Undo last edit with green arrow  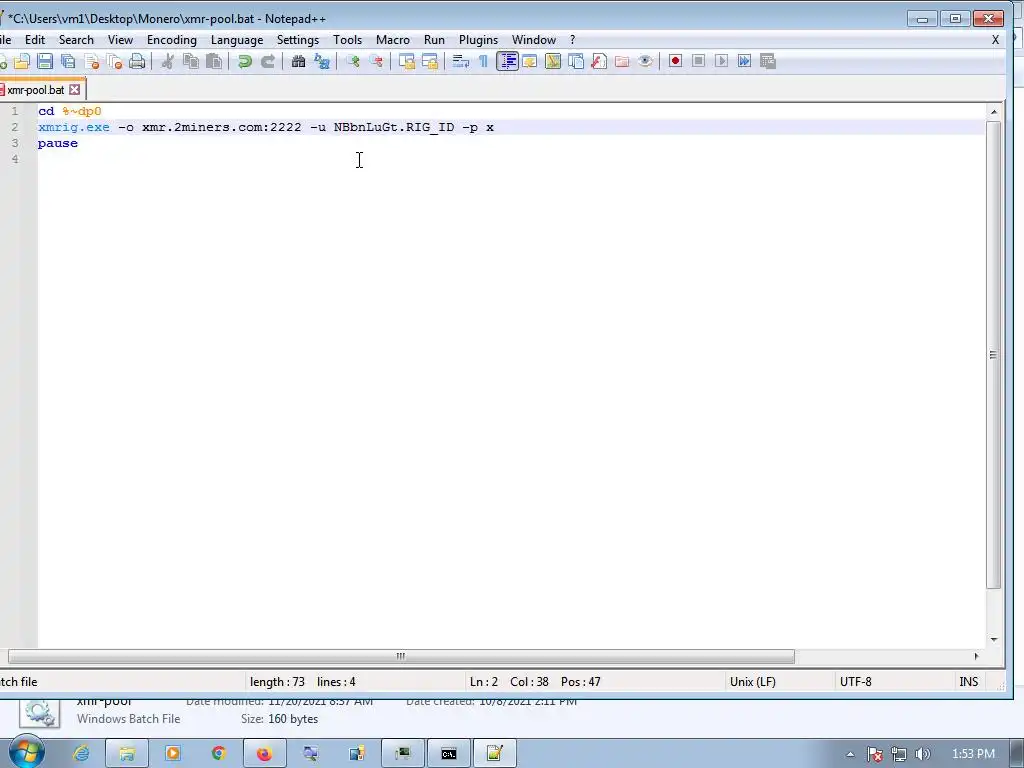[244, 61]
